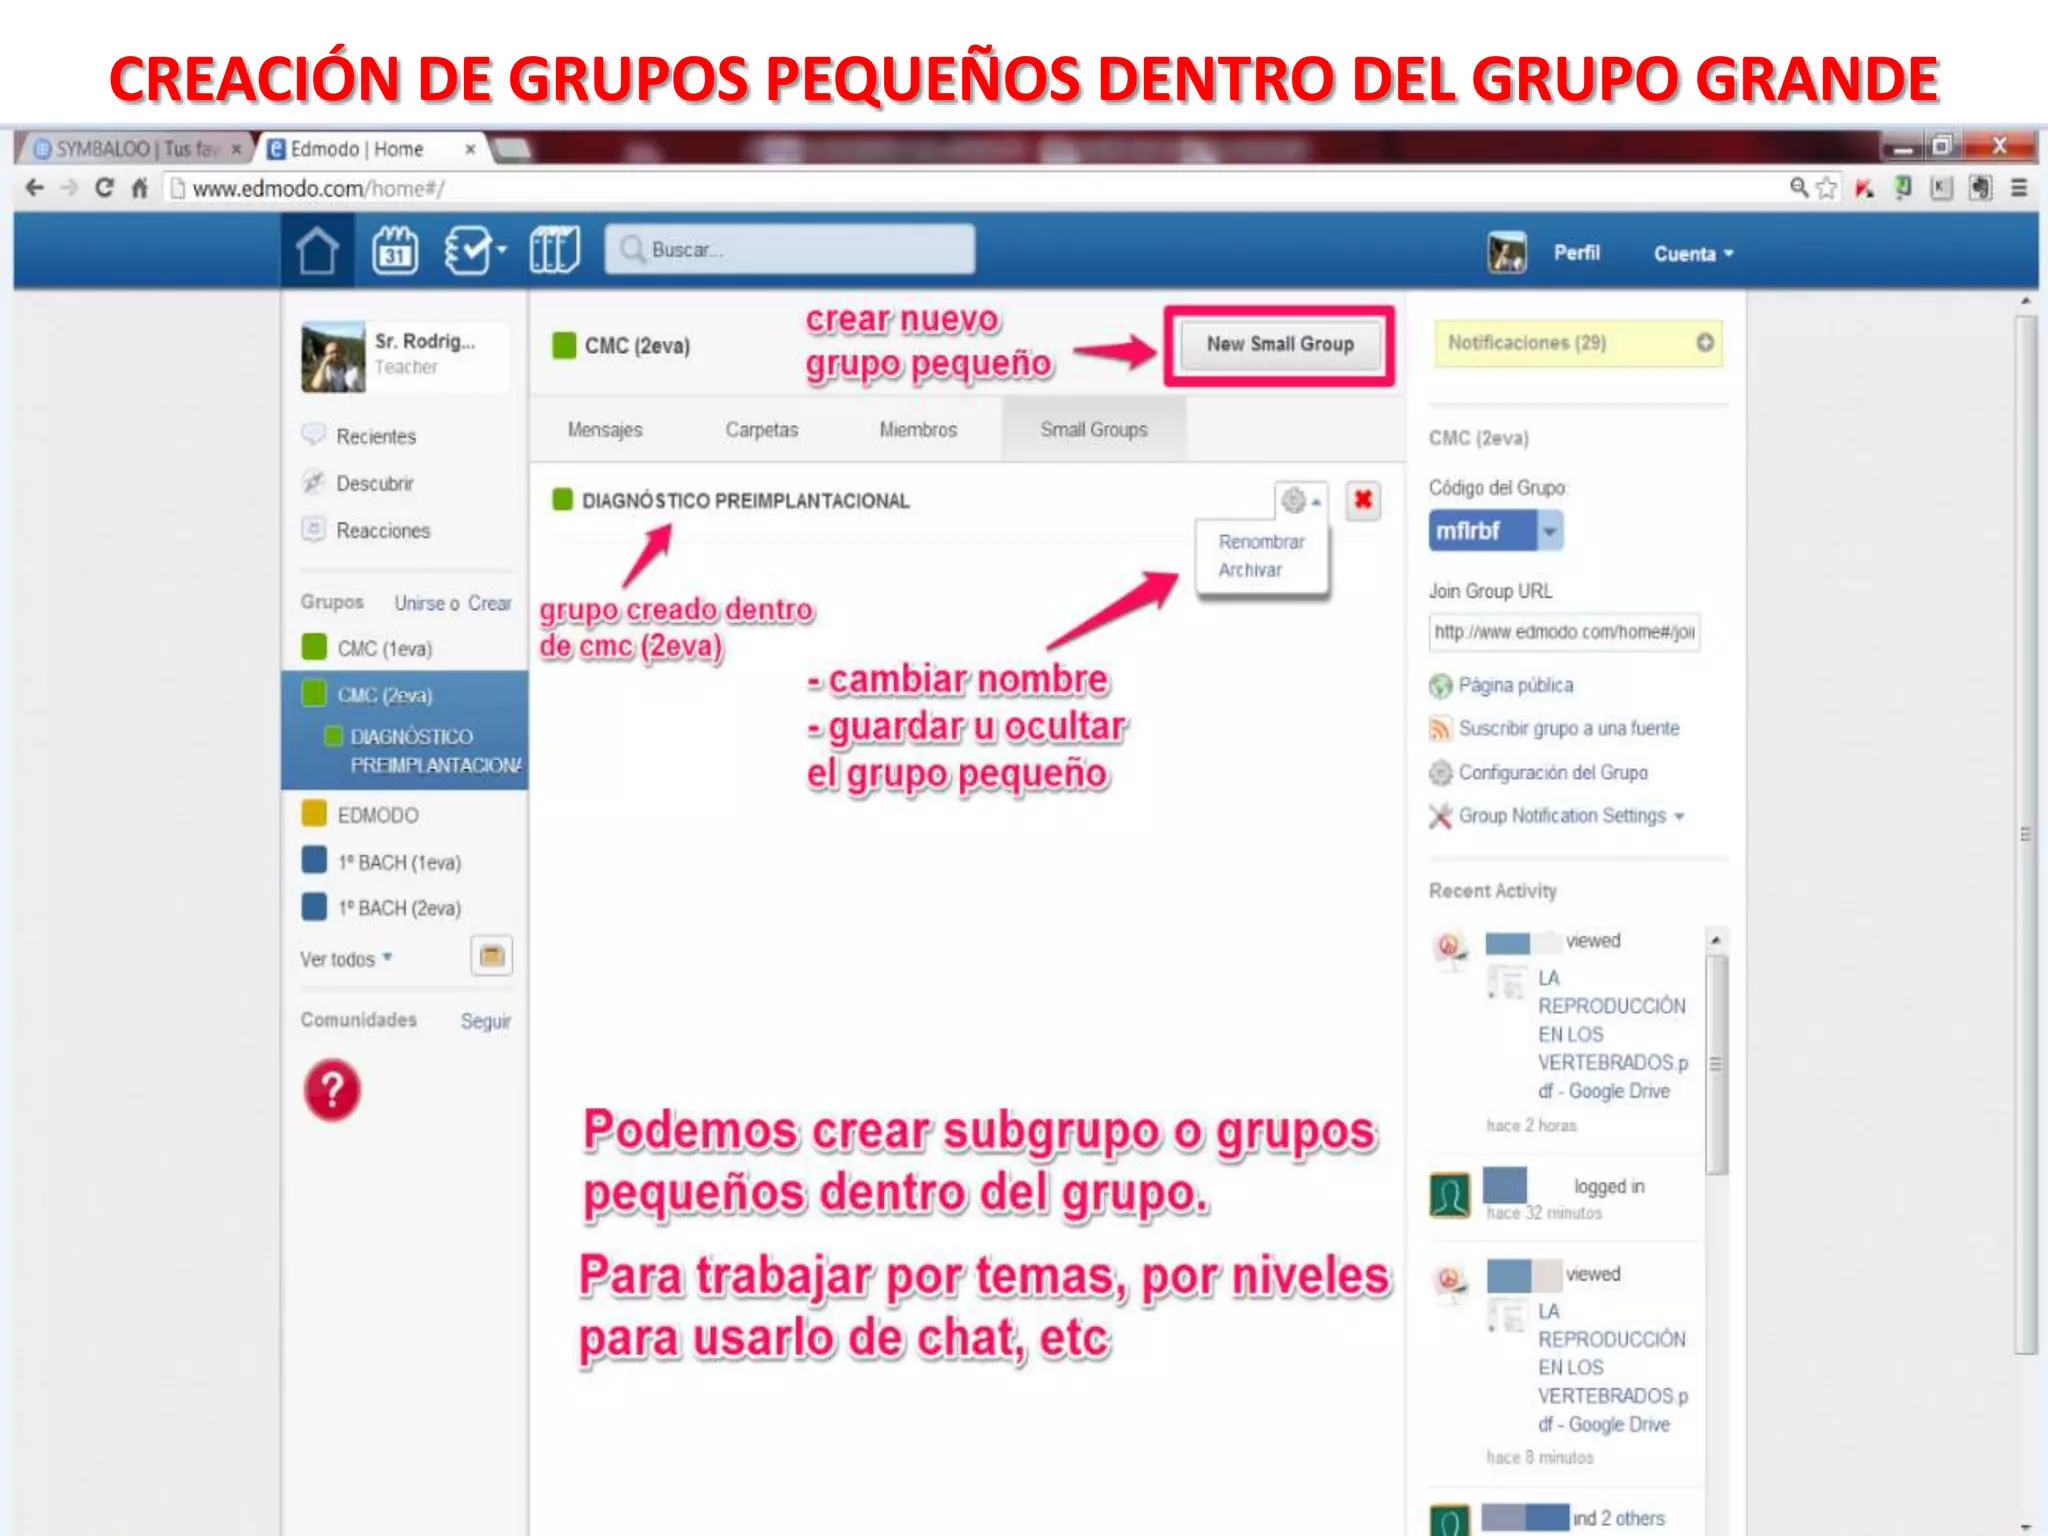
Task: Open Recientes in sidebar
Action: coord(375,436)
